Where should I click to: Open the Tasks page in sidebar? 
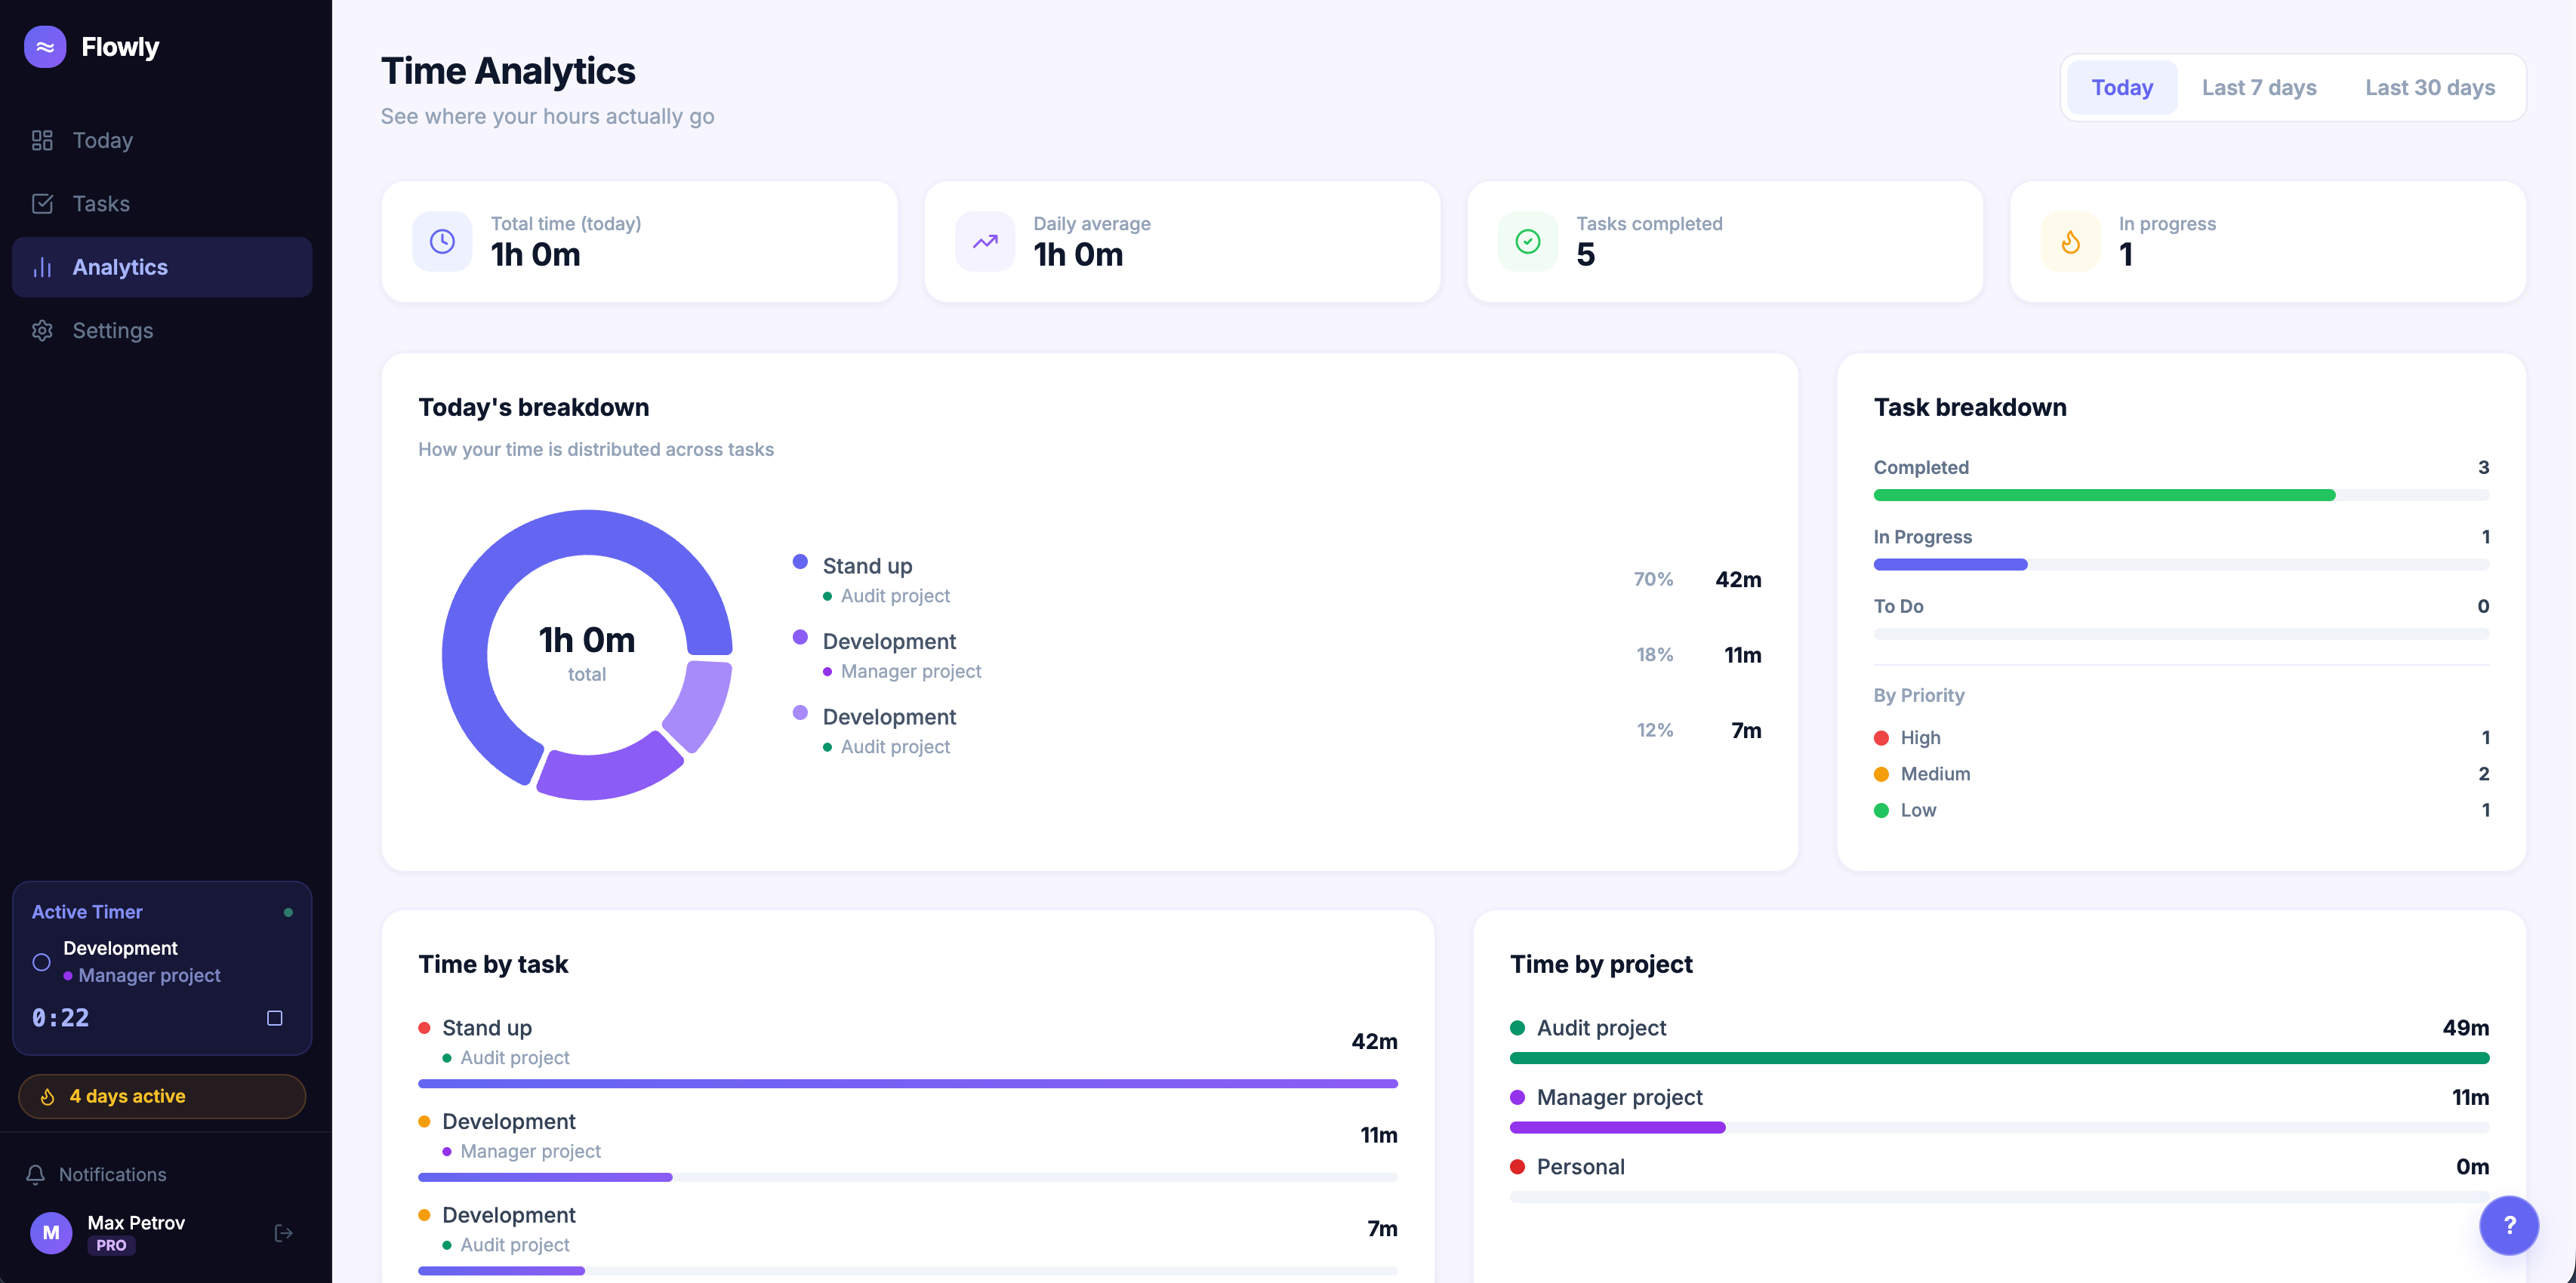point(101,204)
